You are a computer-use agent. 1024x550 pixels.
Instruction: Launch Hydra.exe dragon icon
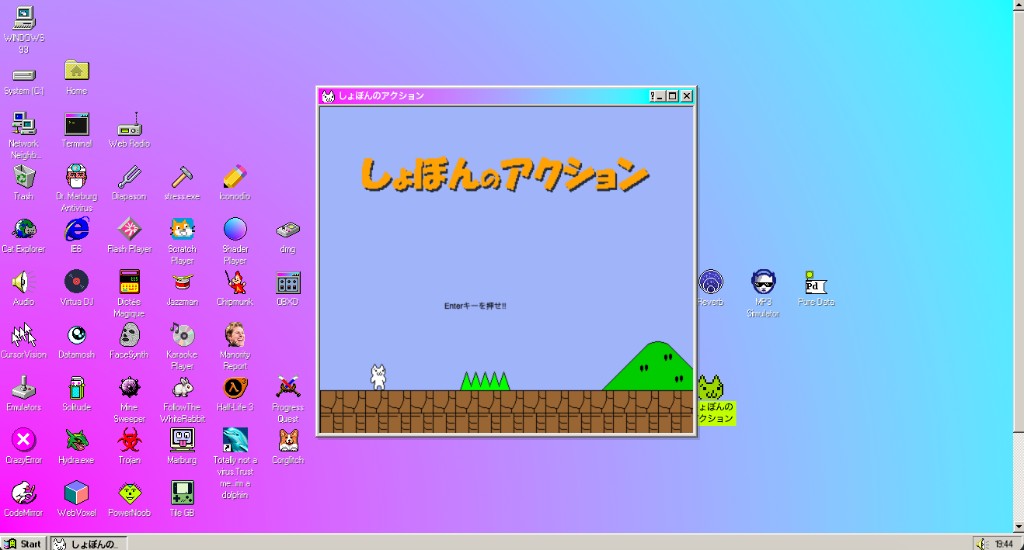(x=76, y=440)
